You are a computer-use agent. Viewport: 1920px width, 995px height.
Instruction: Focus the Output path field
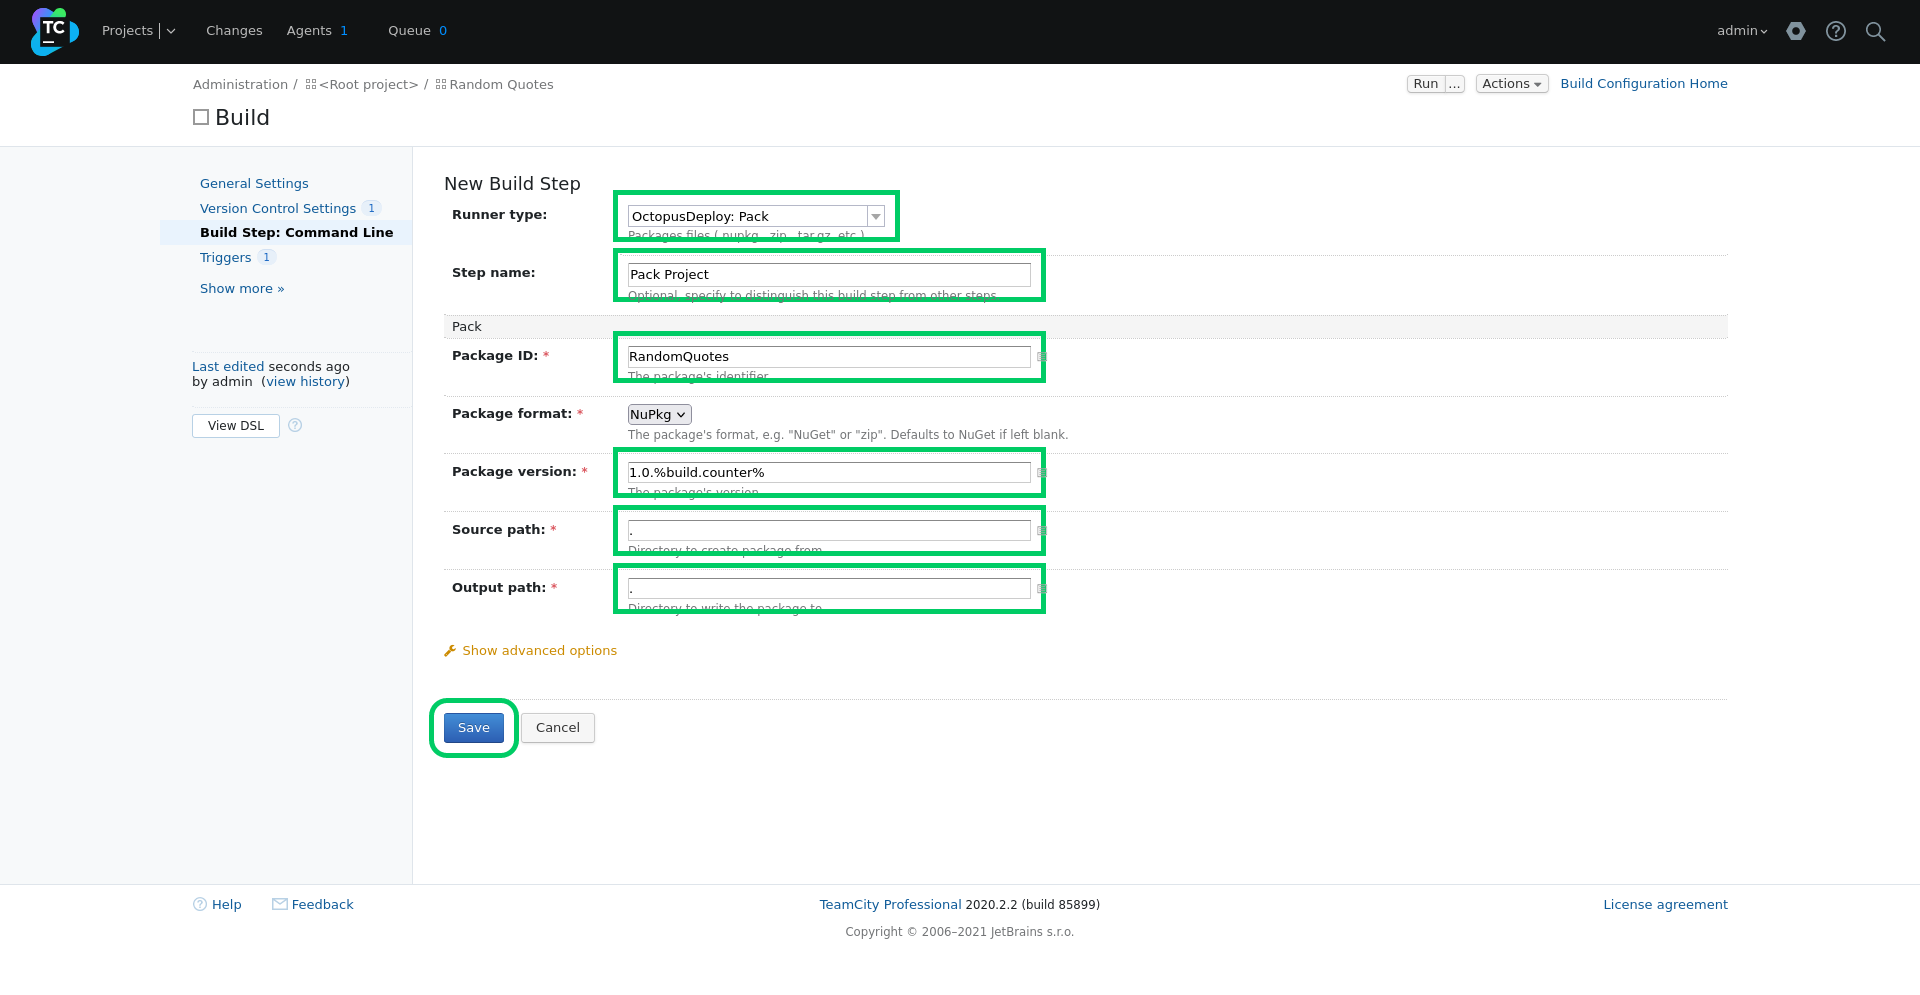829,589
